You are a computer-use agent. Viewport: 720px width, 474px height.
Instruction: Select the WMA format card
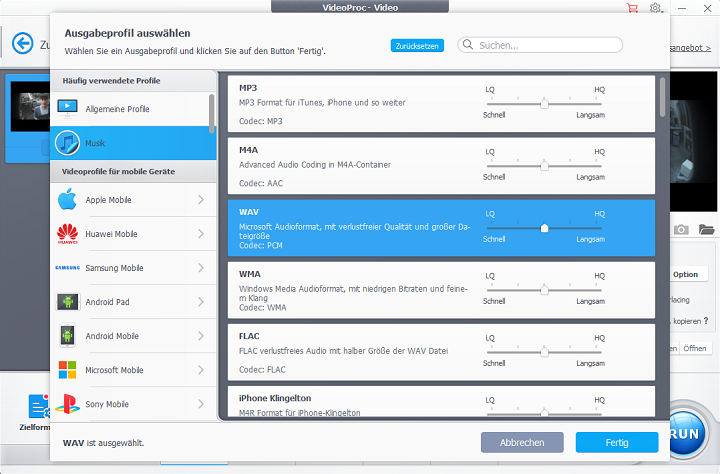coord(441,290)
